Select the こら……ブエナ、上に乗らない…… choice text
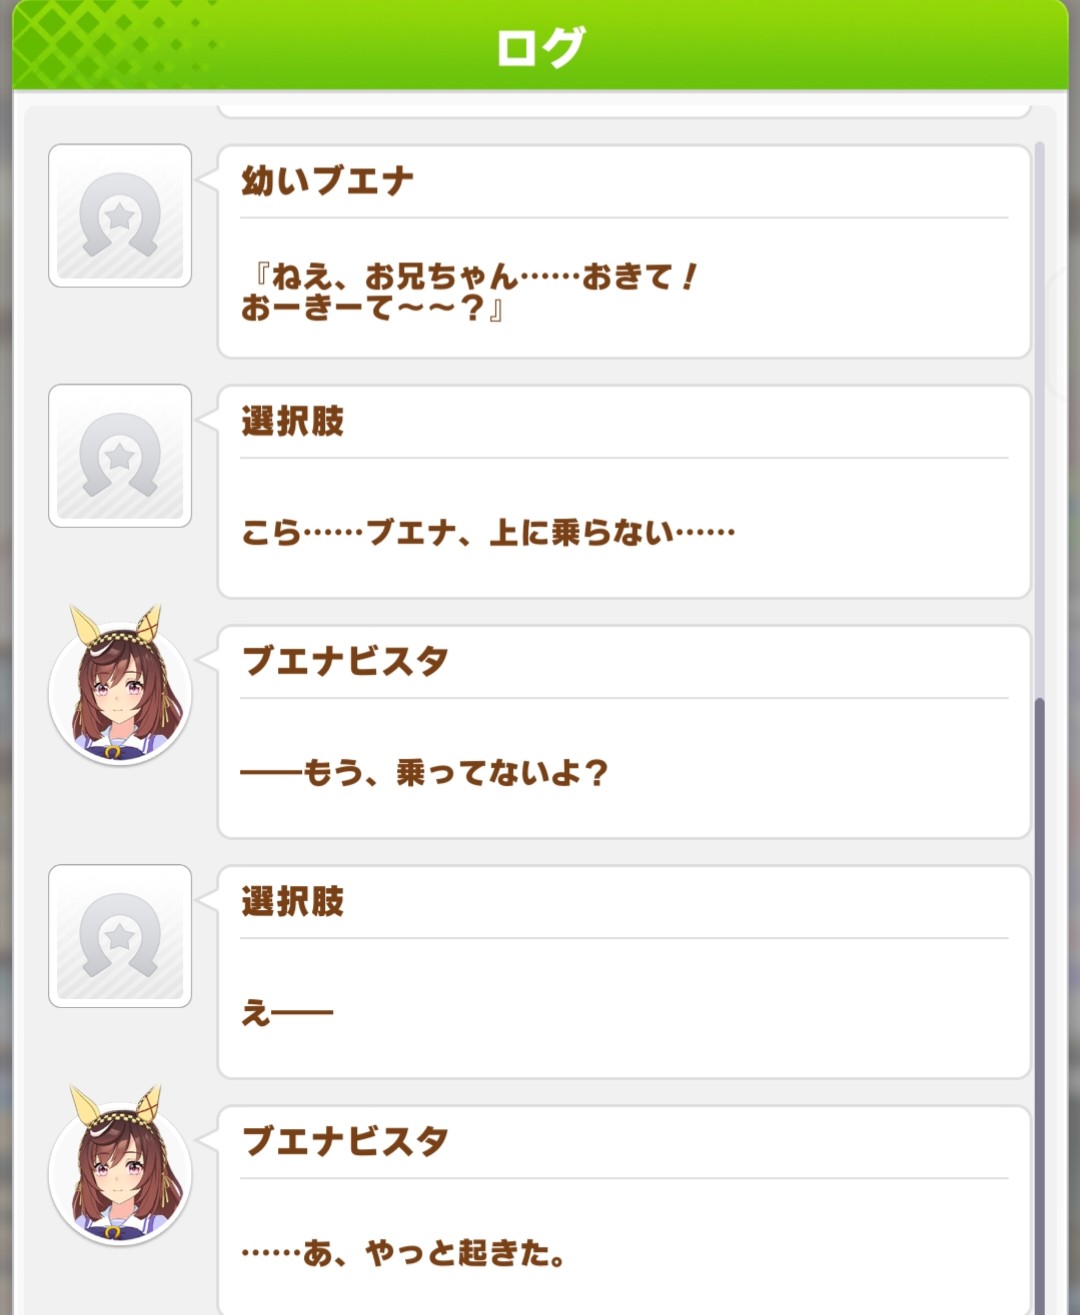This screenshot has width=1080, height=1315. (x=488, y=532)
